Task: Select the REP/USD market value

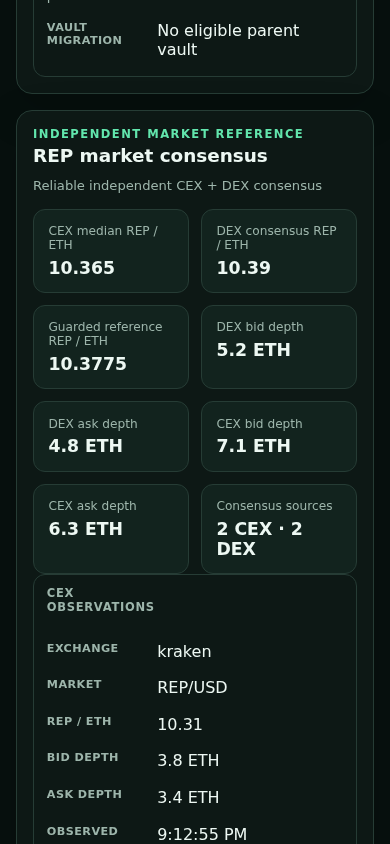Action: coord(192,687)
